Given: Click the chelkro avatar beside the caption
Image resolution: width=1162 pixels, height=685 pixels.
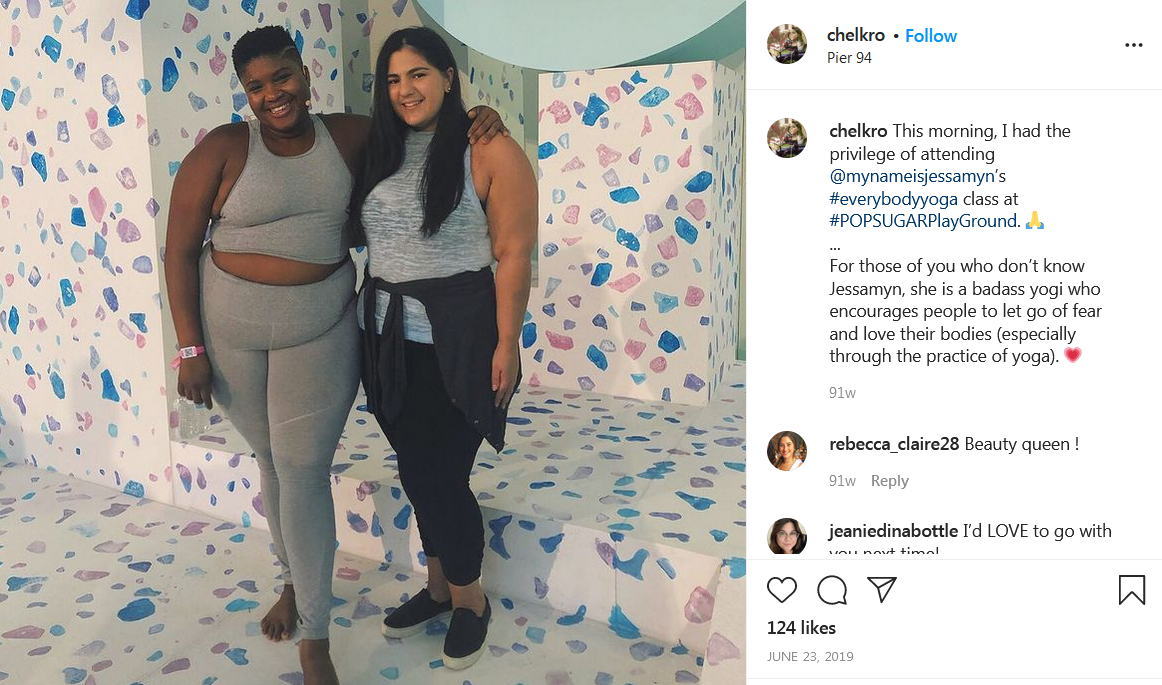Looking at the screenshot, I should tap(786, 138).
